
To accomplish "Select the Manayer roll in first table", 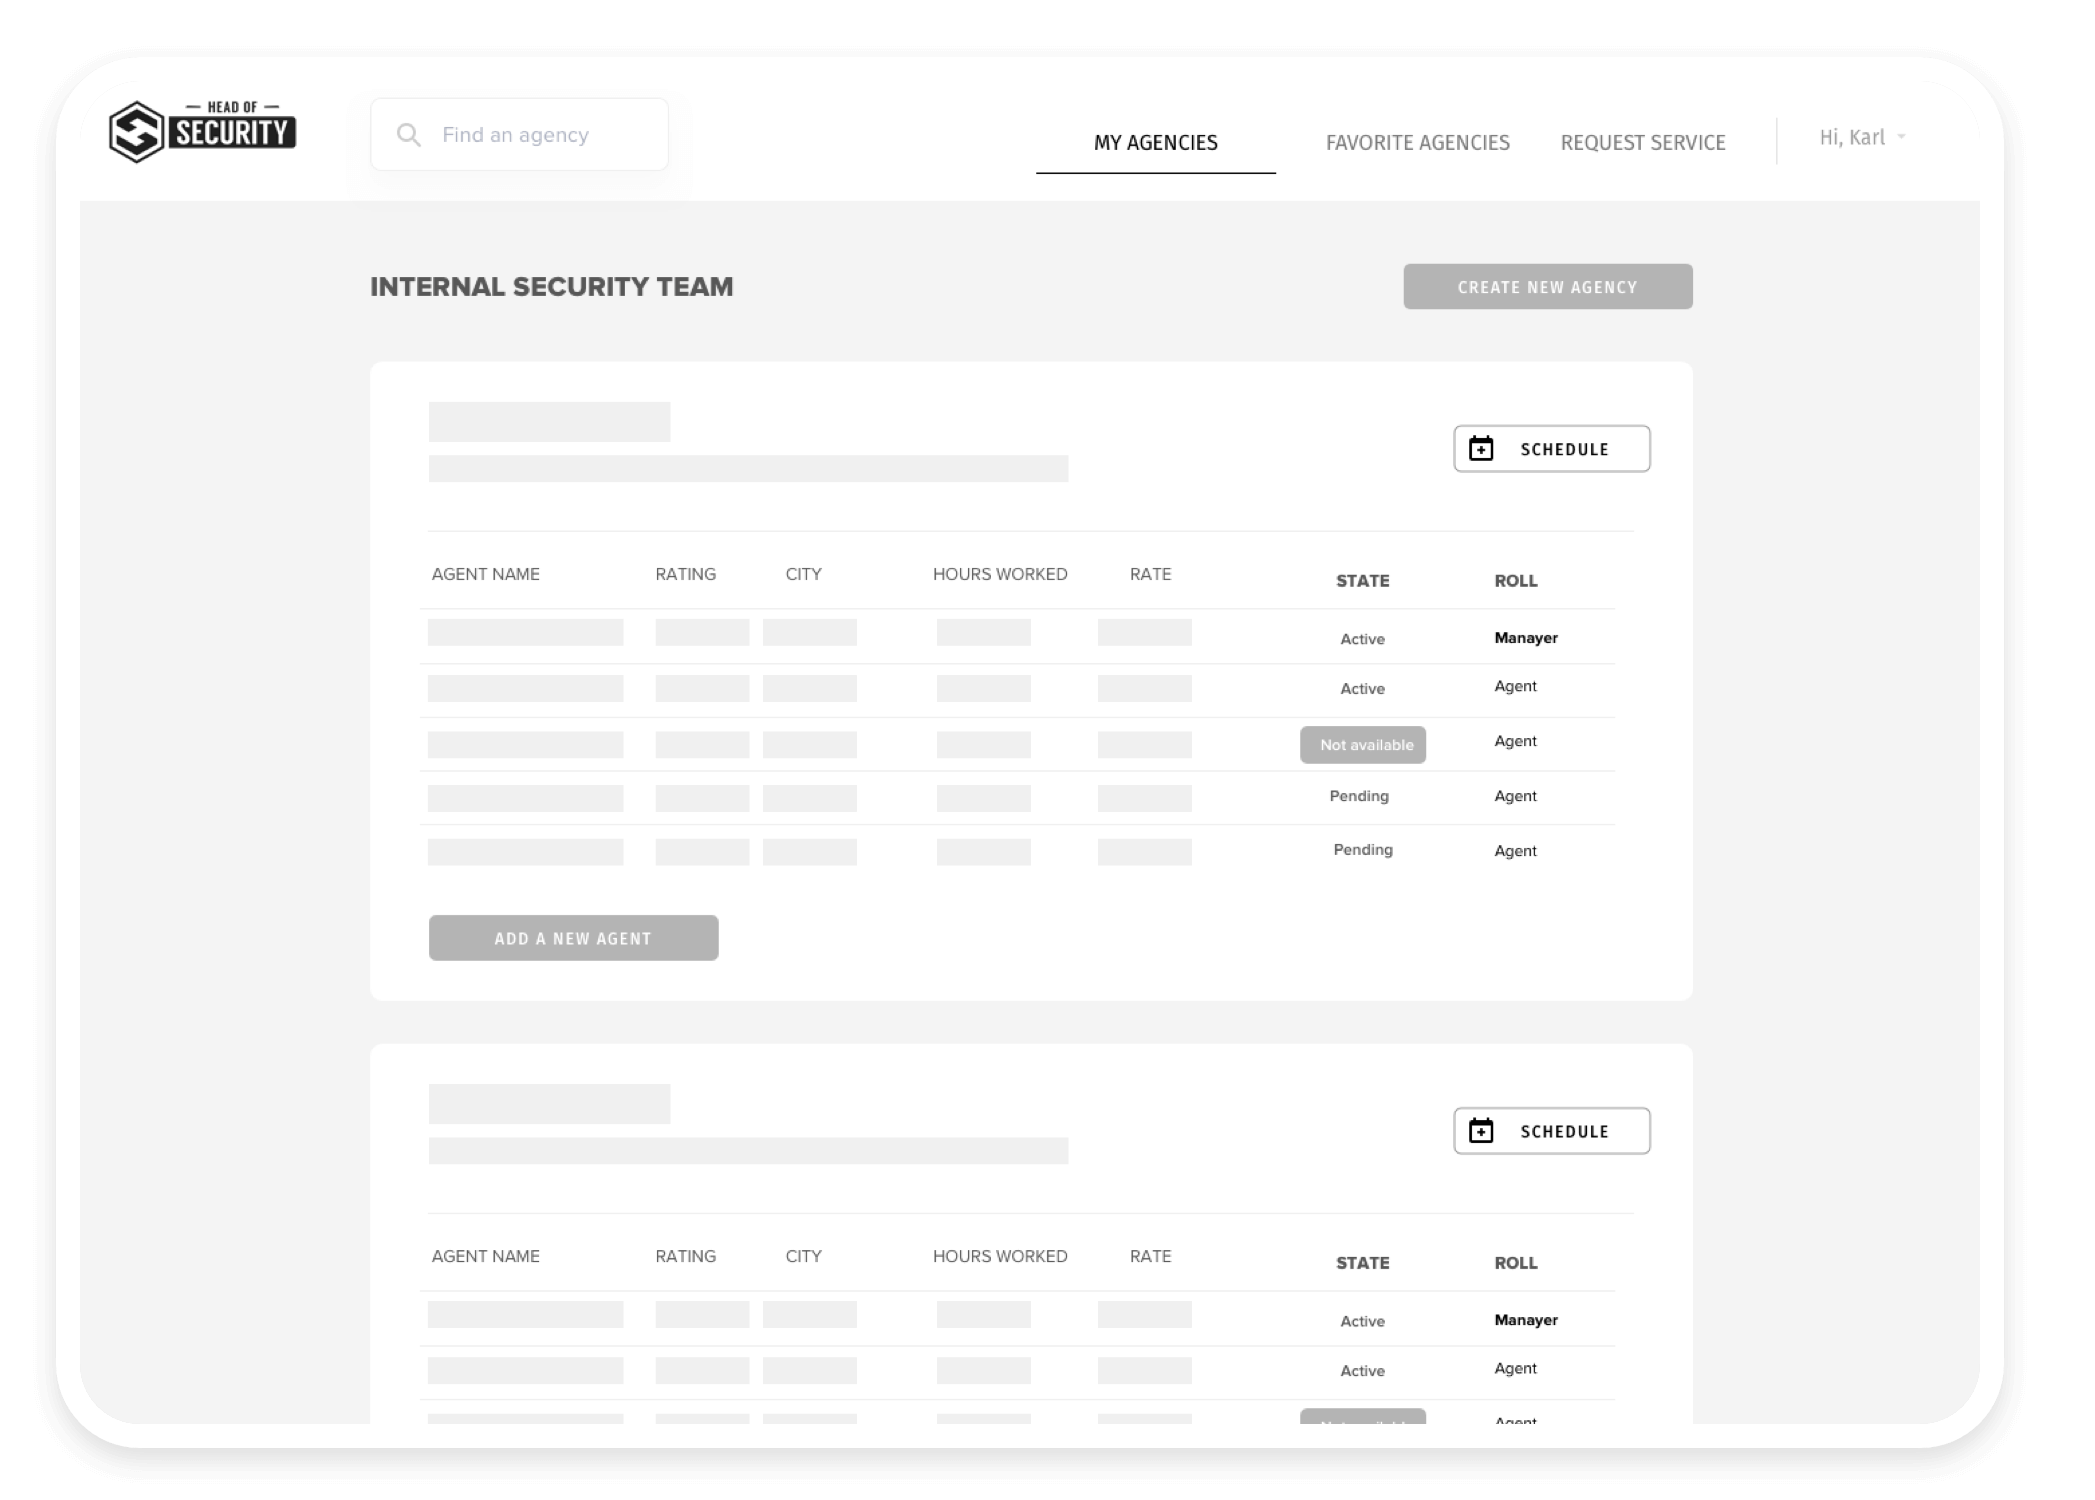I will tap(1525, 638).
